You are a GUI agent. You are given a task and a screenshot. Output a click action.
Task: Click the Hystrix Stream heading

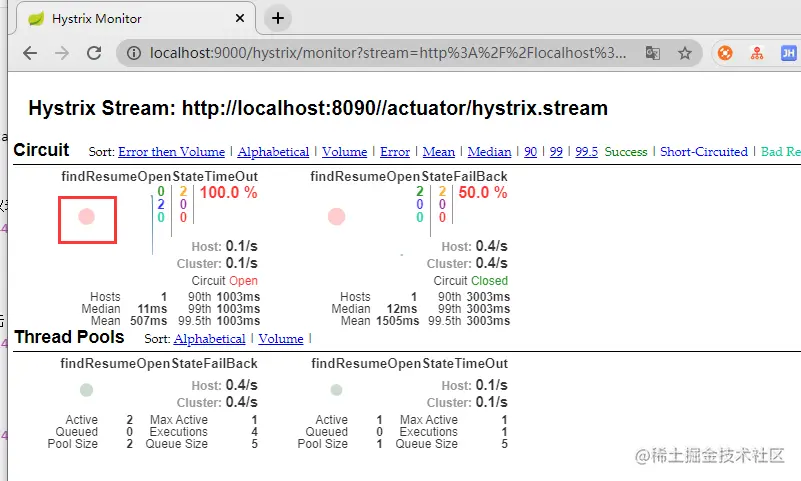[x=318, y=108]
